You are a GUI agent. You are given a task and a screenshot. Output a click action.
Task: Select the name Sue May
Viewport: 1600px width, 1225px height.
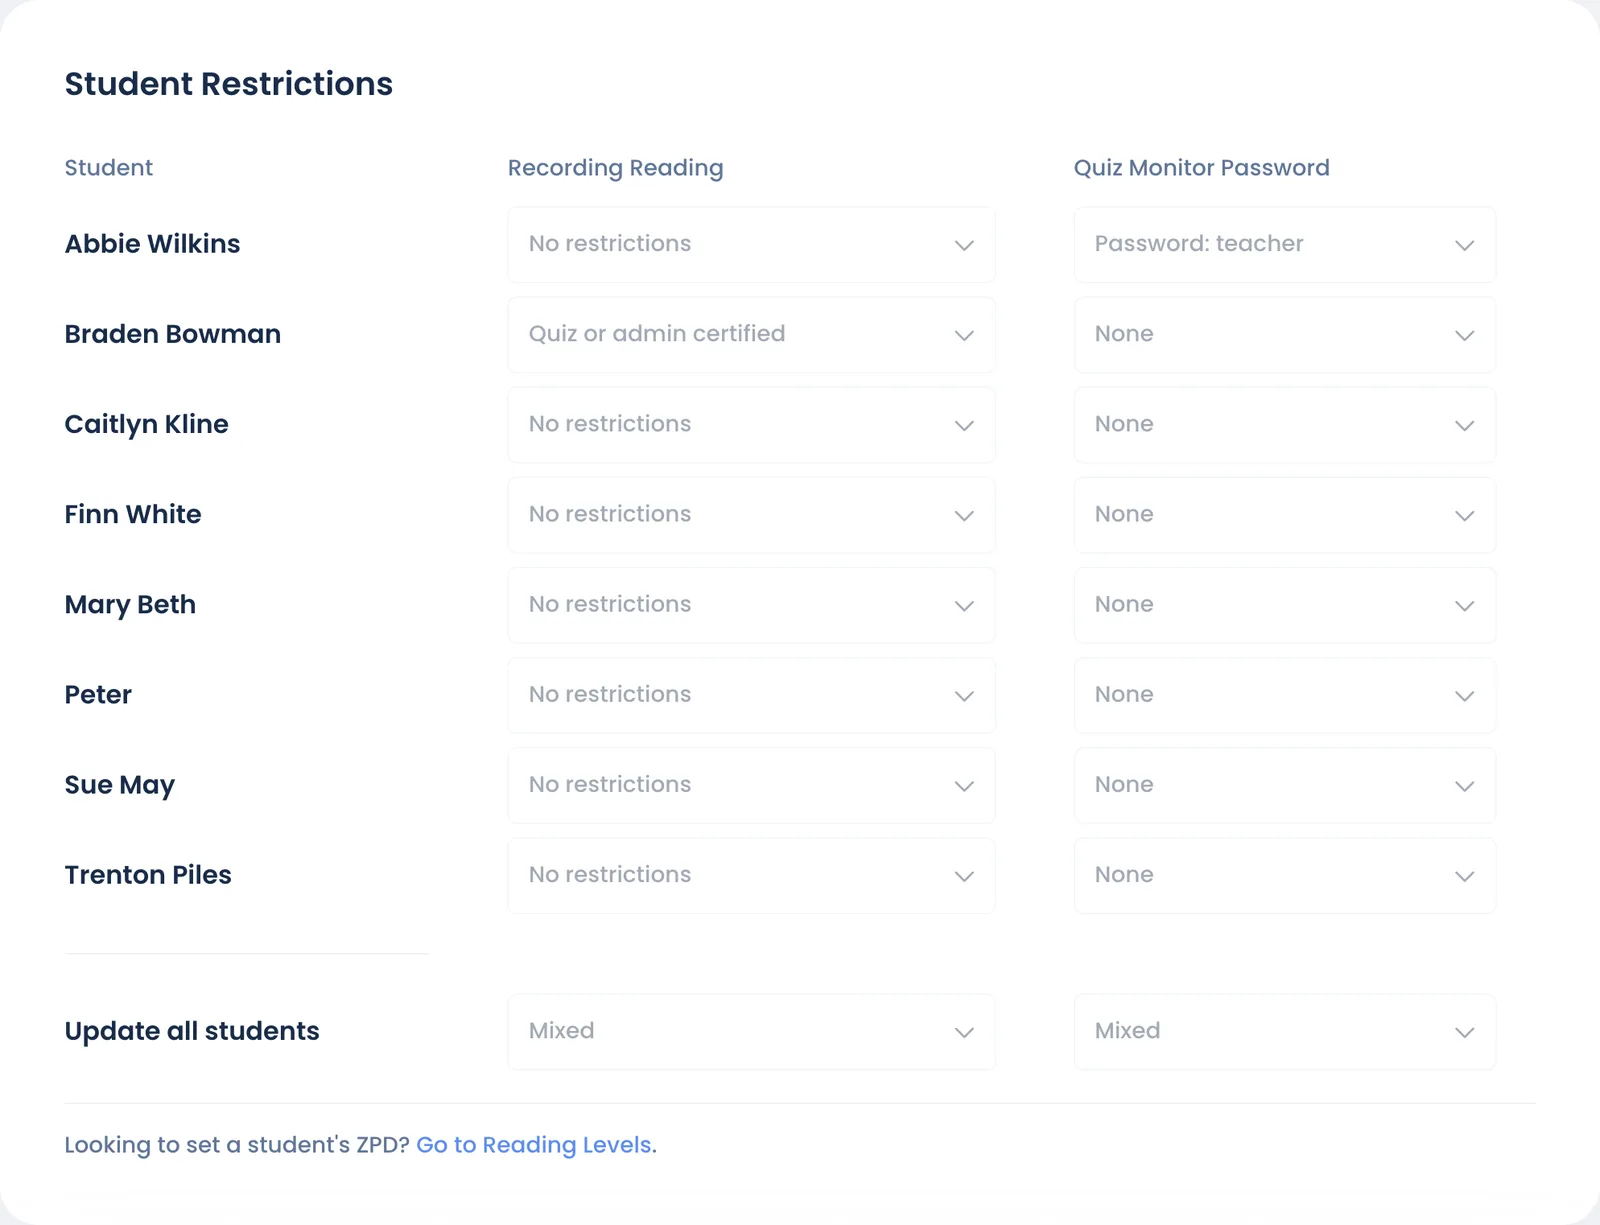120,785
